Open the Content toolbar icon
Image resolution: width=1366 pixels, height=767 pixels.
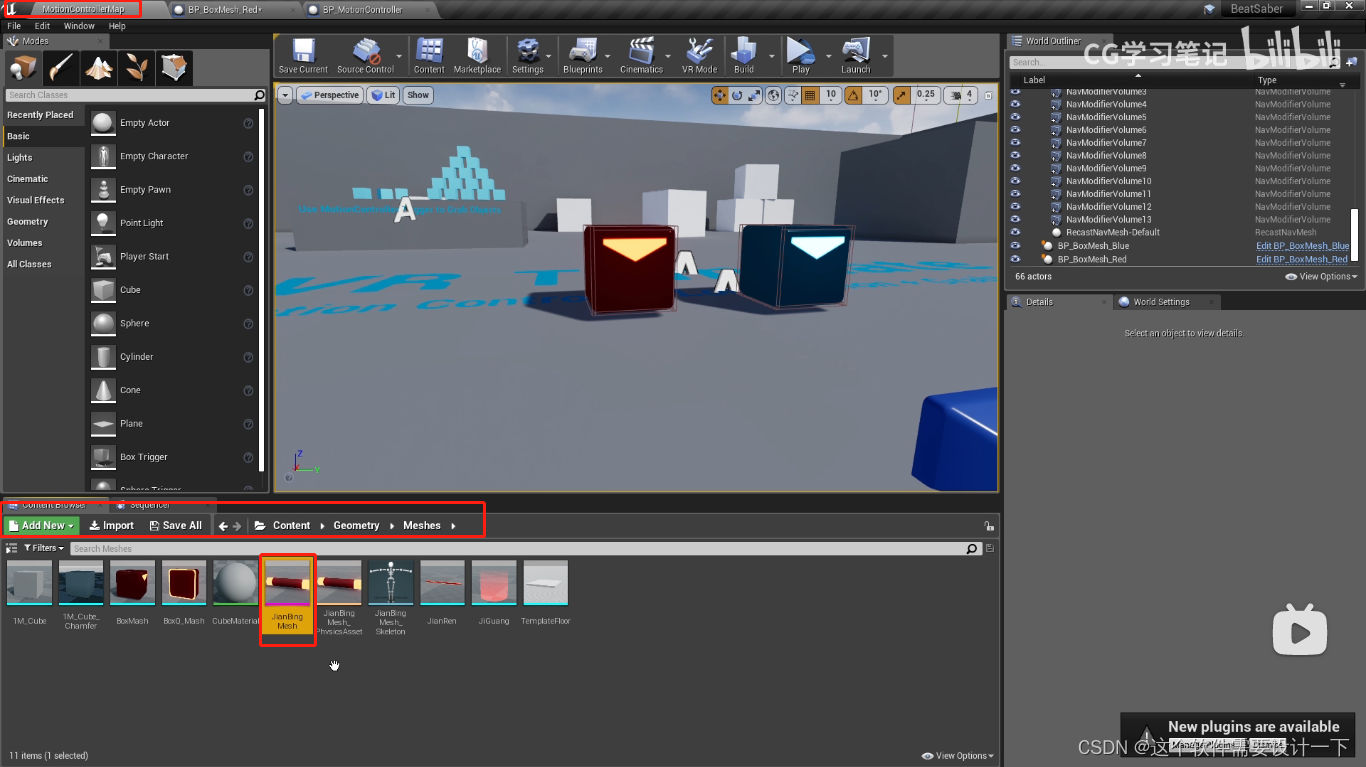click(x=429, y=56)
